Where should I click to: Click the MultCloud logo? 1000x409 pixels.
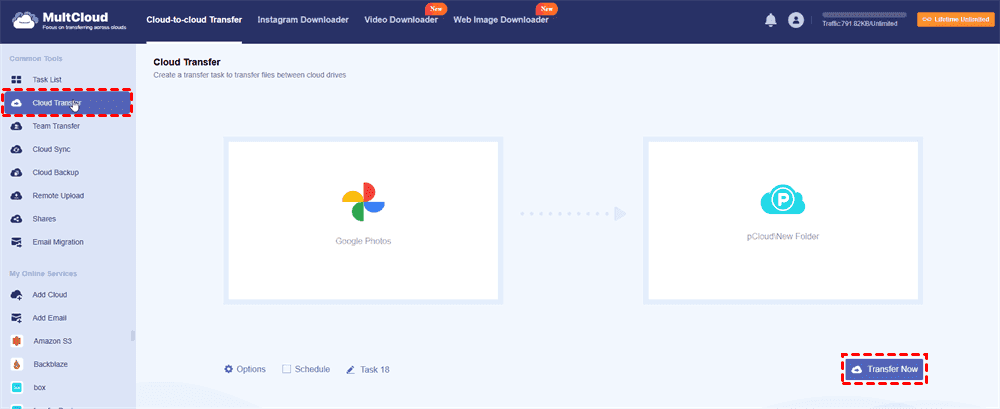pyautogui.click(x=68, y=20)
